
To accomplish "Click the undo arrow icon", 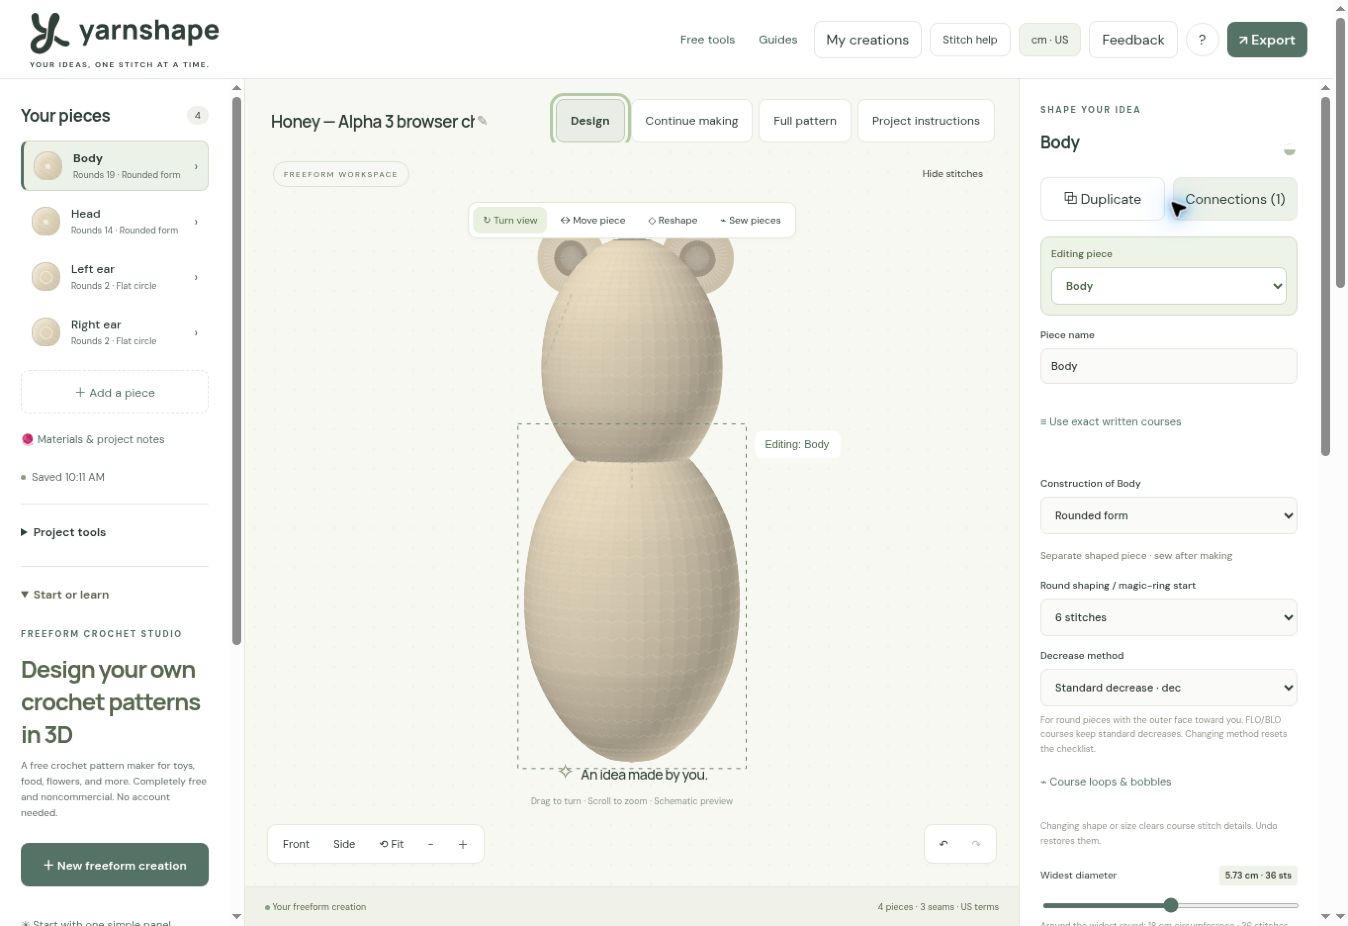I will pyautogui.click(x=943, y=844).
